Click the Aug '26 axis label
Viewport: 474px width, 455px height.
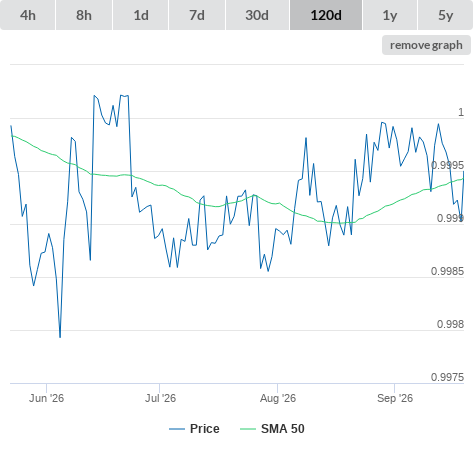[x=278, y=398]
